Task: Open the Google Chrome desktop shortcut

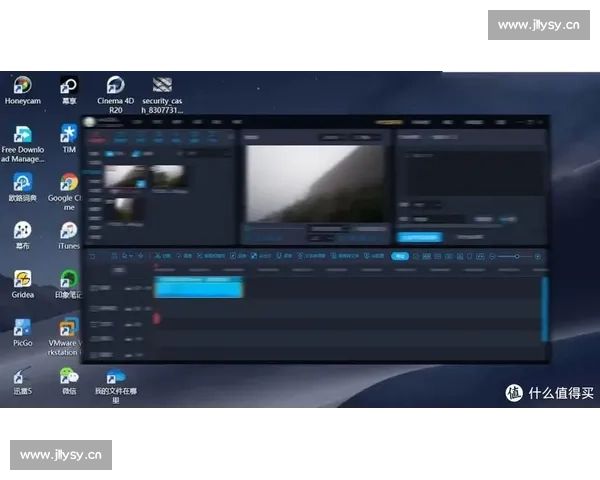Action: click(x=69, y=183)
